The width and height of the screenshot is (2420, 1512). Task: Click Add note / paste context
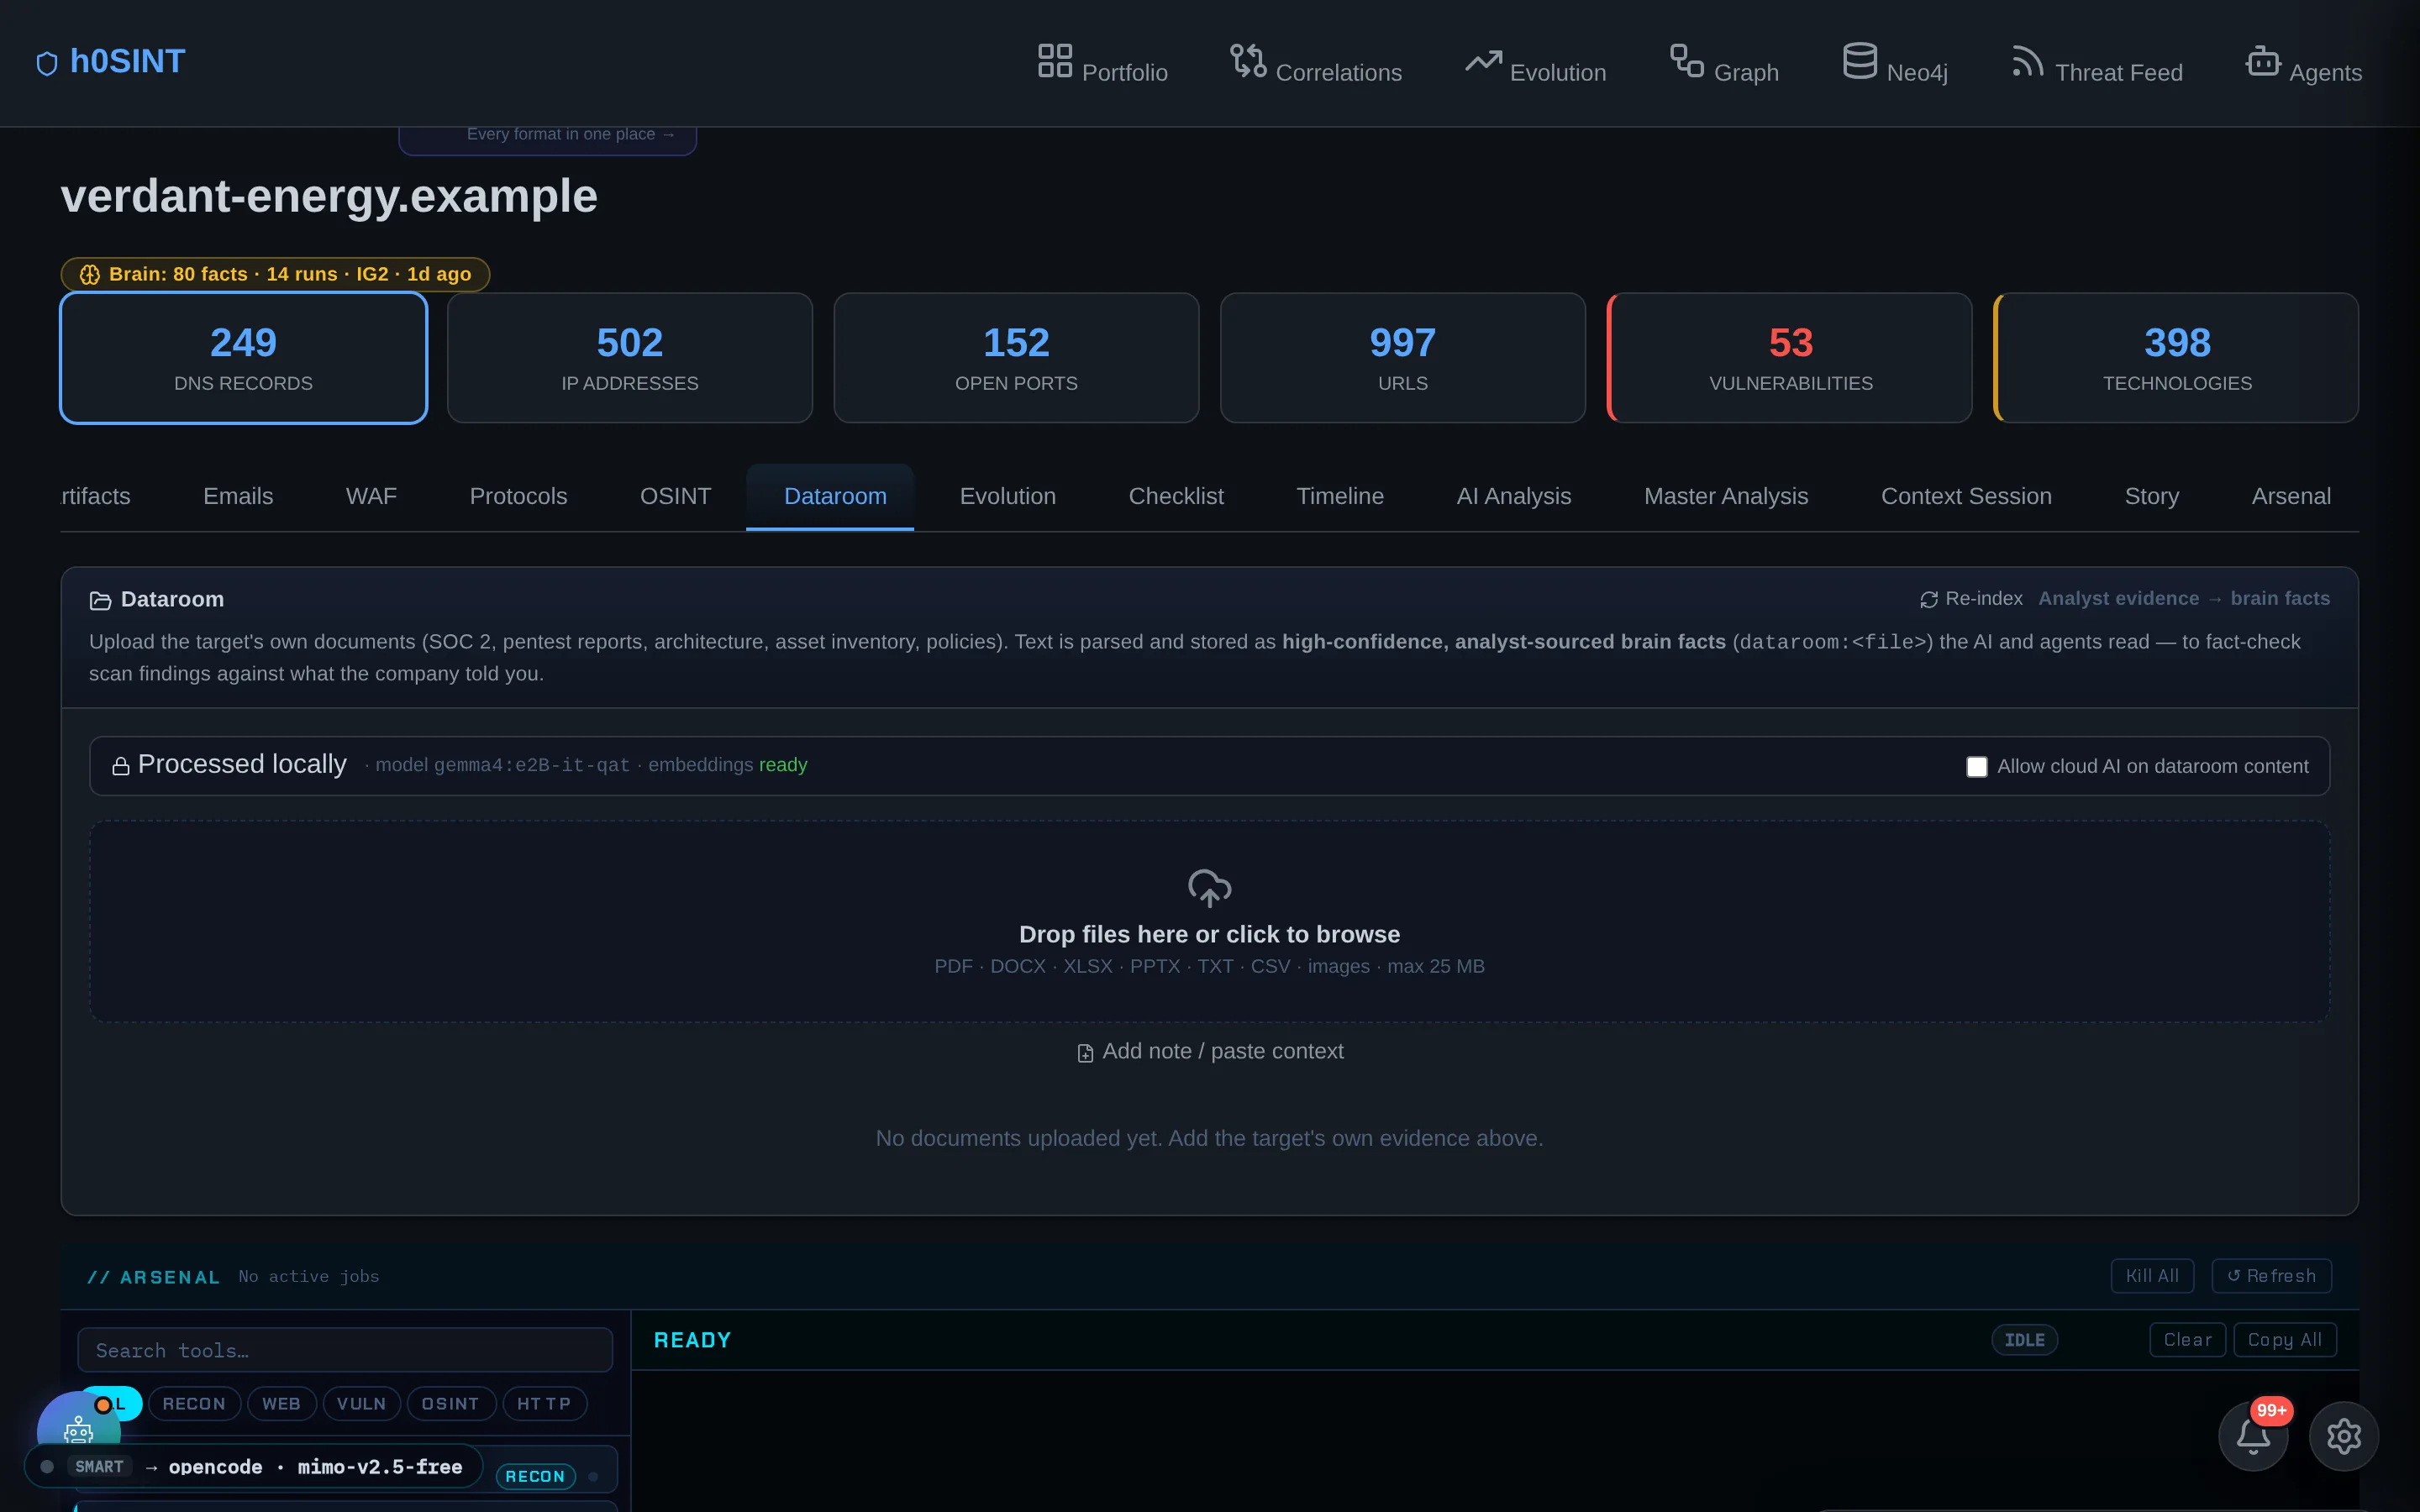point(1209,1051)
